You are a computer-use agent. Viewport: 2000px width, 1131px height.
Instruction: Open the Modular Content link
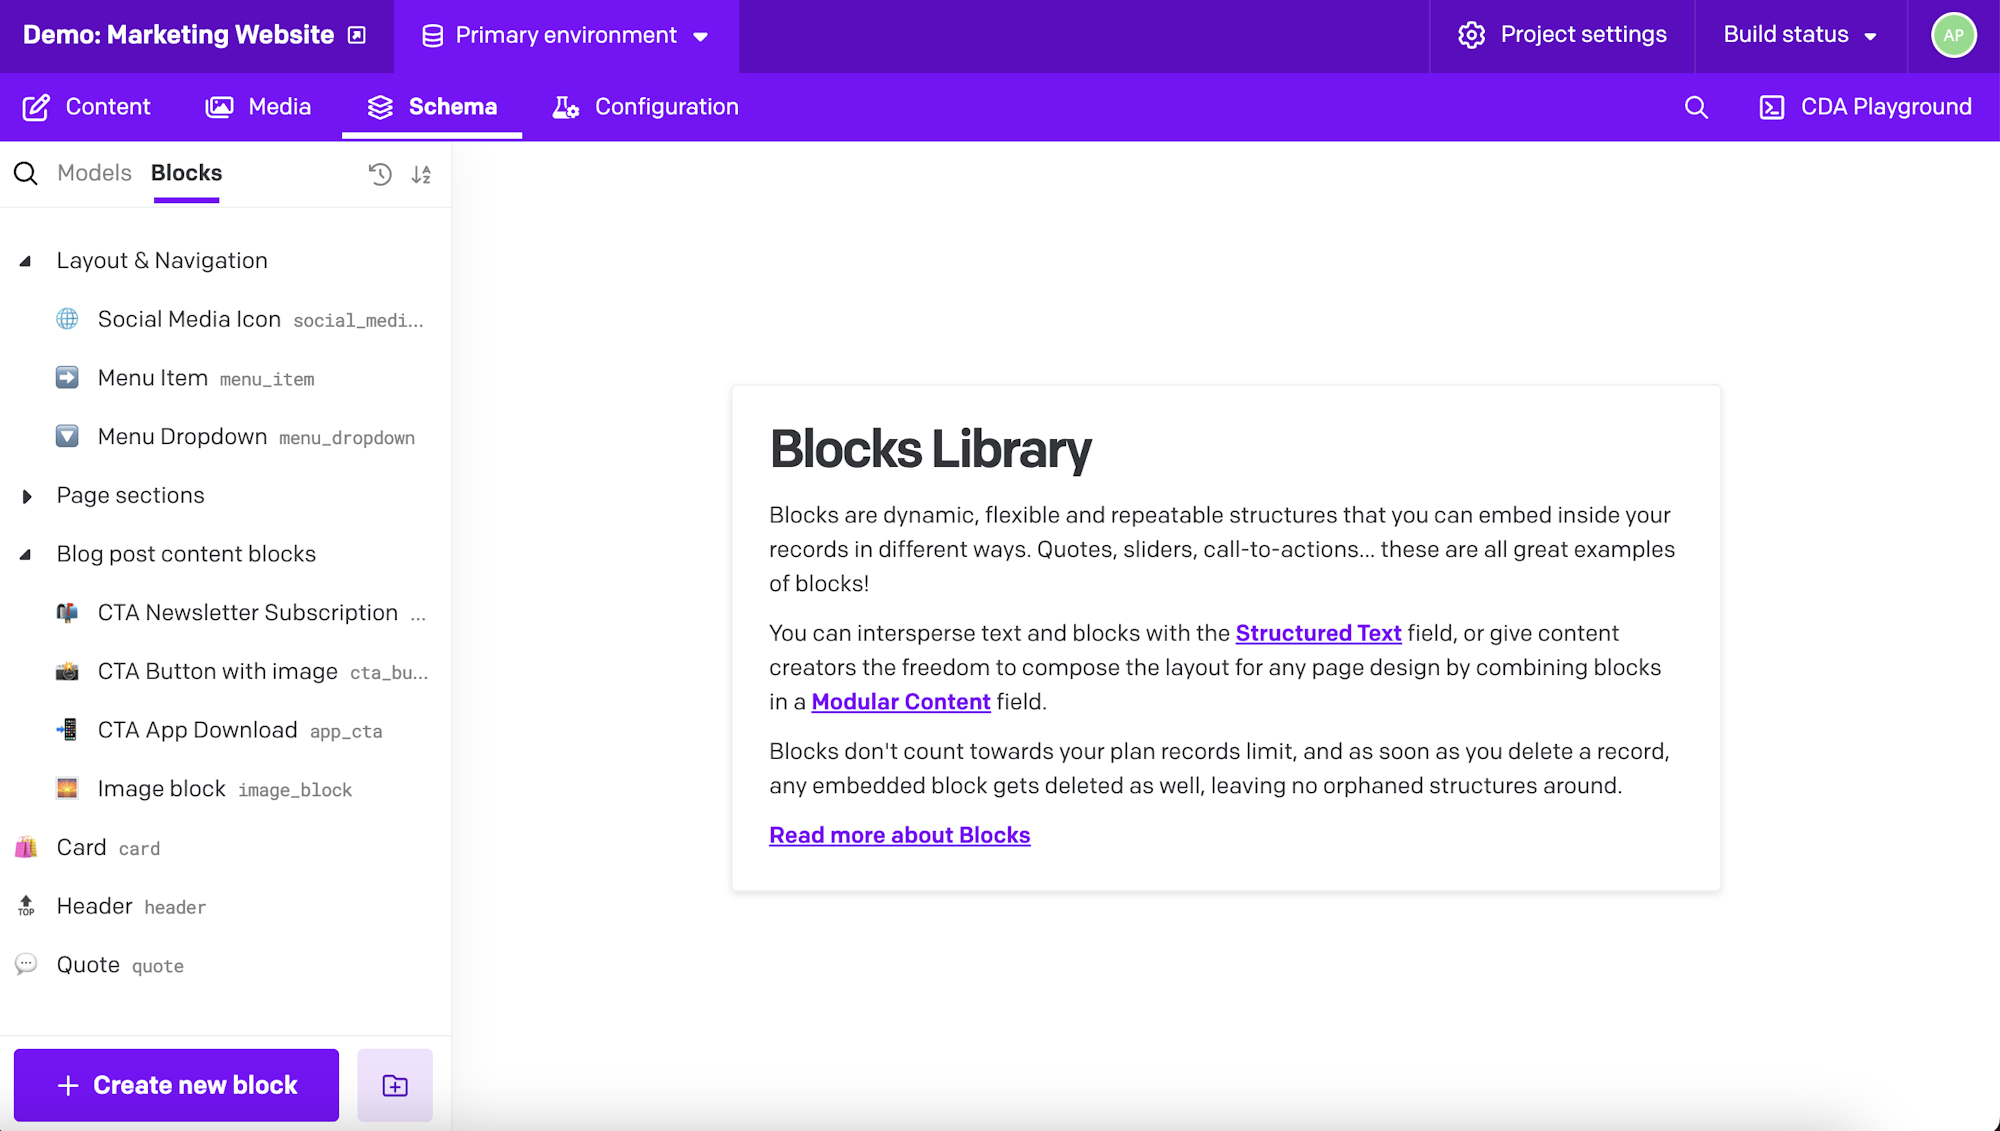(901, 702)
